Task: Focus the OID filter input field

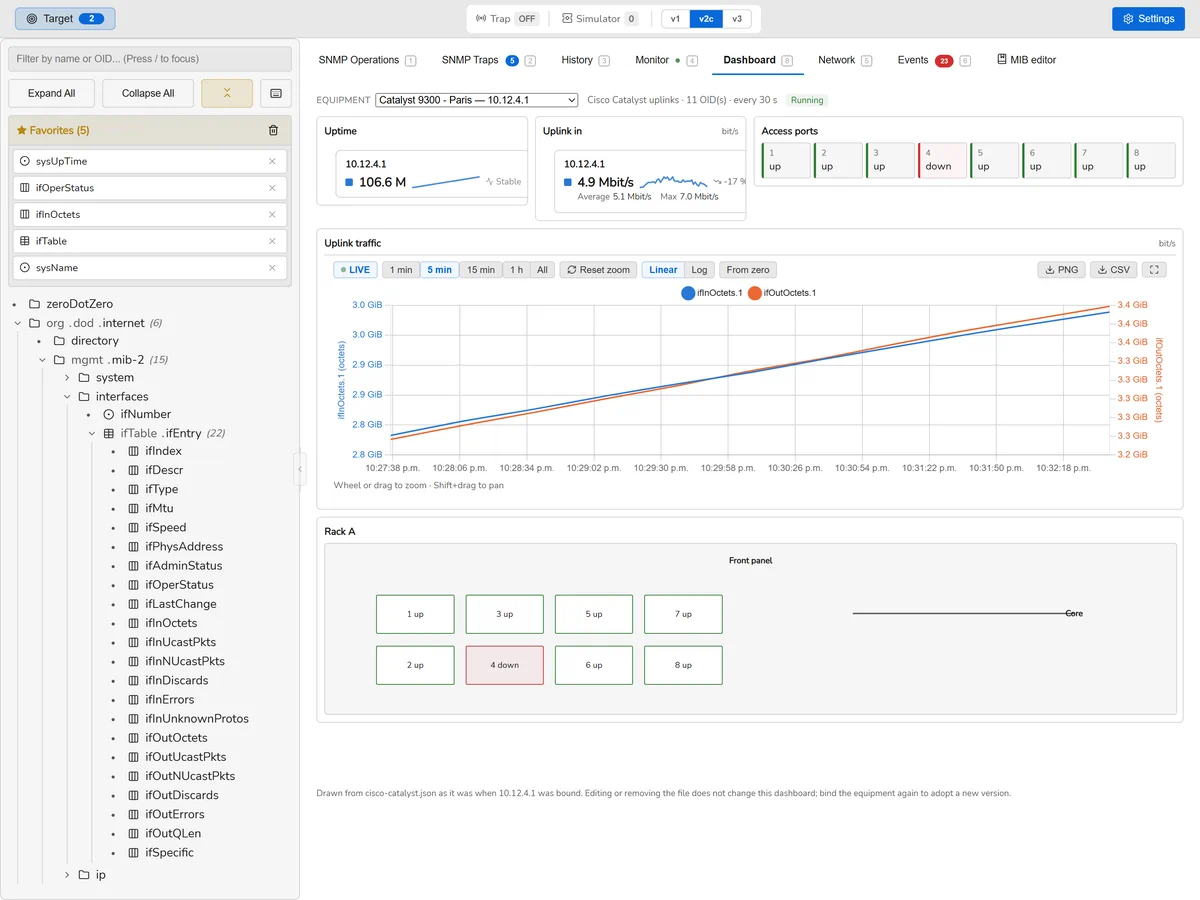Action: [150, 59]
